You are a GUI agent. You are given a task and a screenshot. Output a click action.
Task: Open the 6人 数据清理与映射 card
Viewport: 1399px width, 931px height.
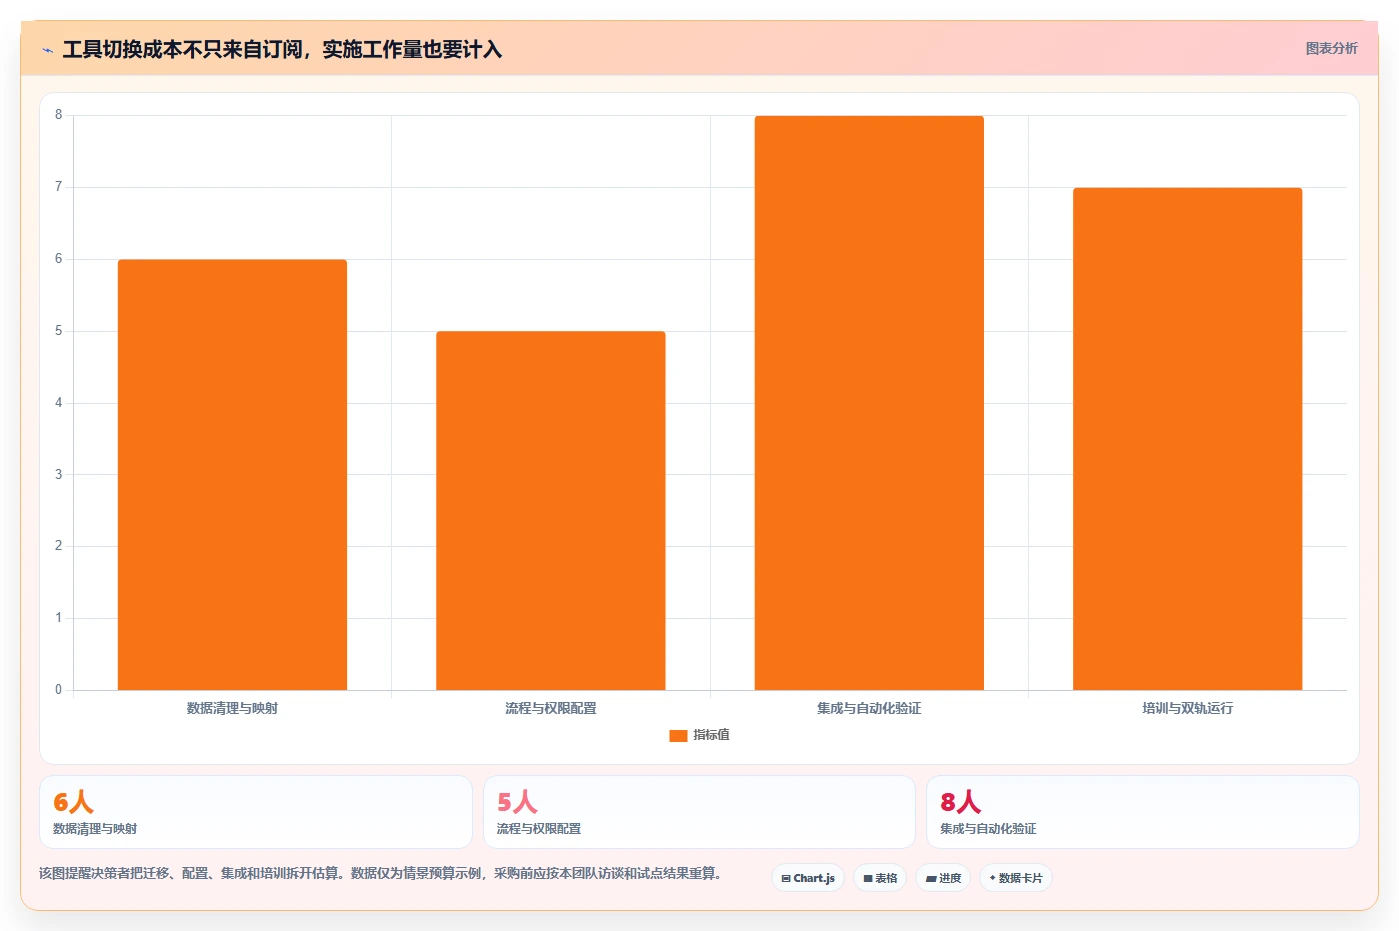[256, 812]
